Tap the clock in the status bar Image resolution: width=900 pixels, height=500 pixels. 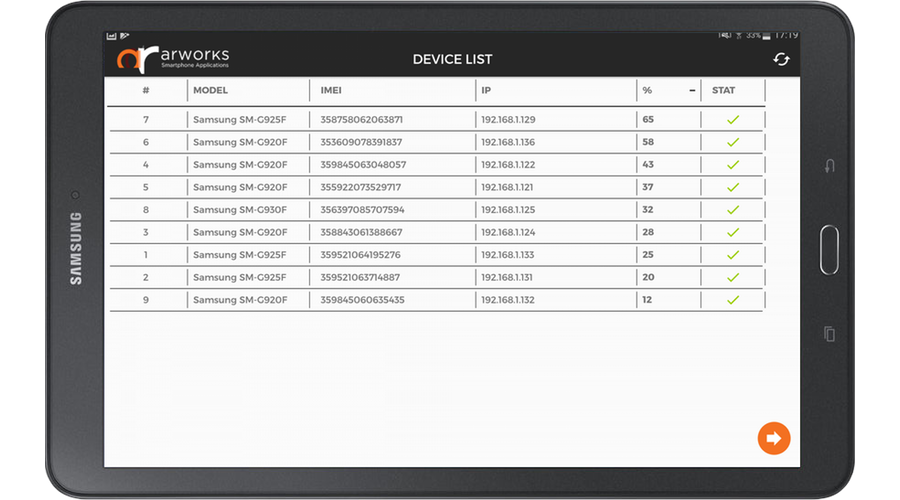tap(786, 36)
